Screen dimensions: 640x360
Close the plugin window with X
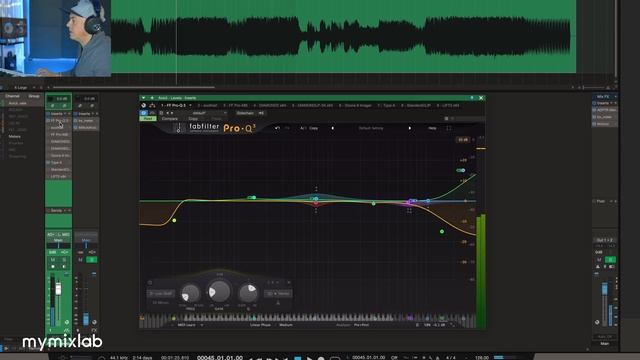pyautogui.click(x=481, y=98)
